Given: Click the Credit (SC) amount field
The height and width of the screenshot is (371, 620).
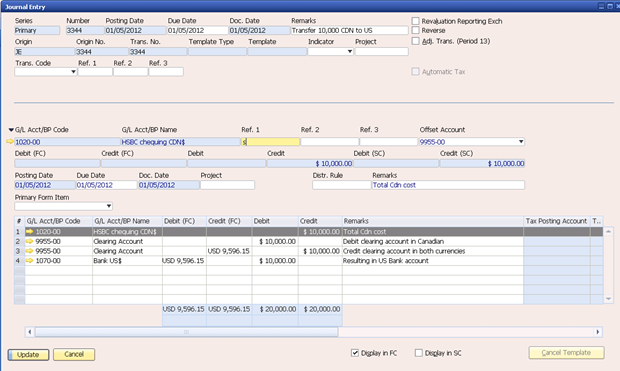Looking at the screenshot, I should pyautogui.click(x=482, y=163).
